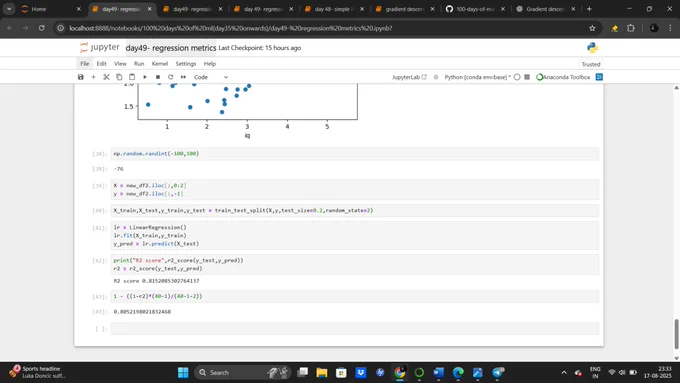This screenshot has width=680, height=383.
Task: Click the blue icon right of Anaconda Toolbox
Action: pos(599,77)
